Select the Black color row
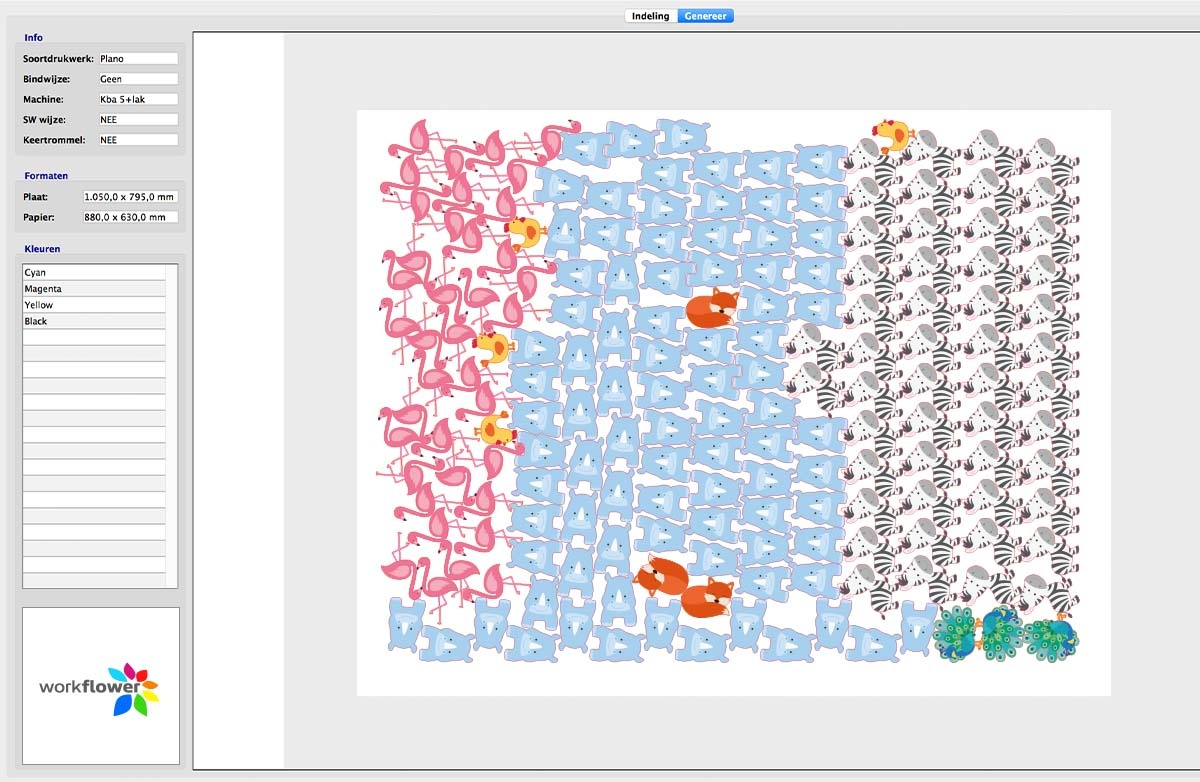The image size is (1200, 782). tap(94, 321)
